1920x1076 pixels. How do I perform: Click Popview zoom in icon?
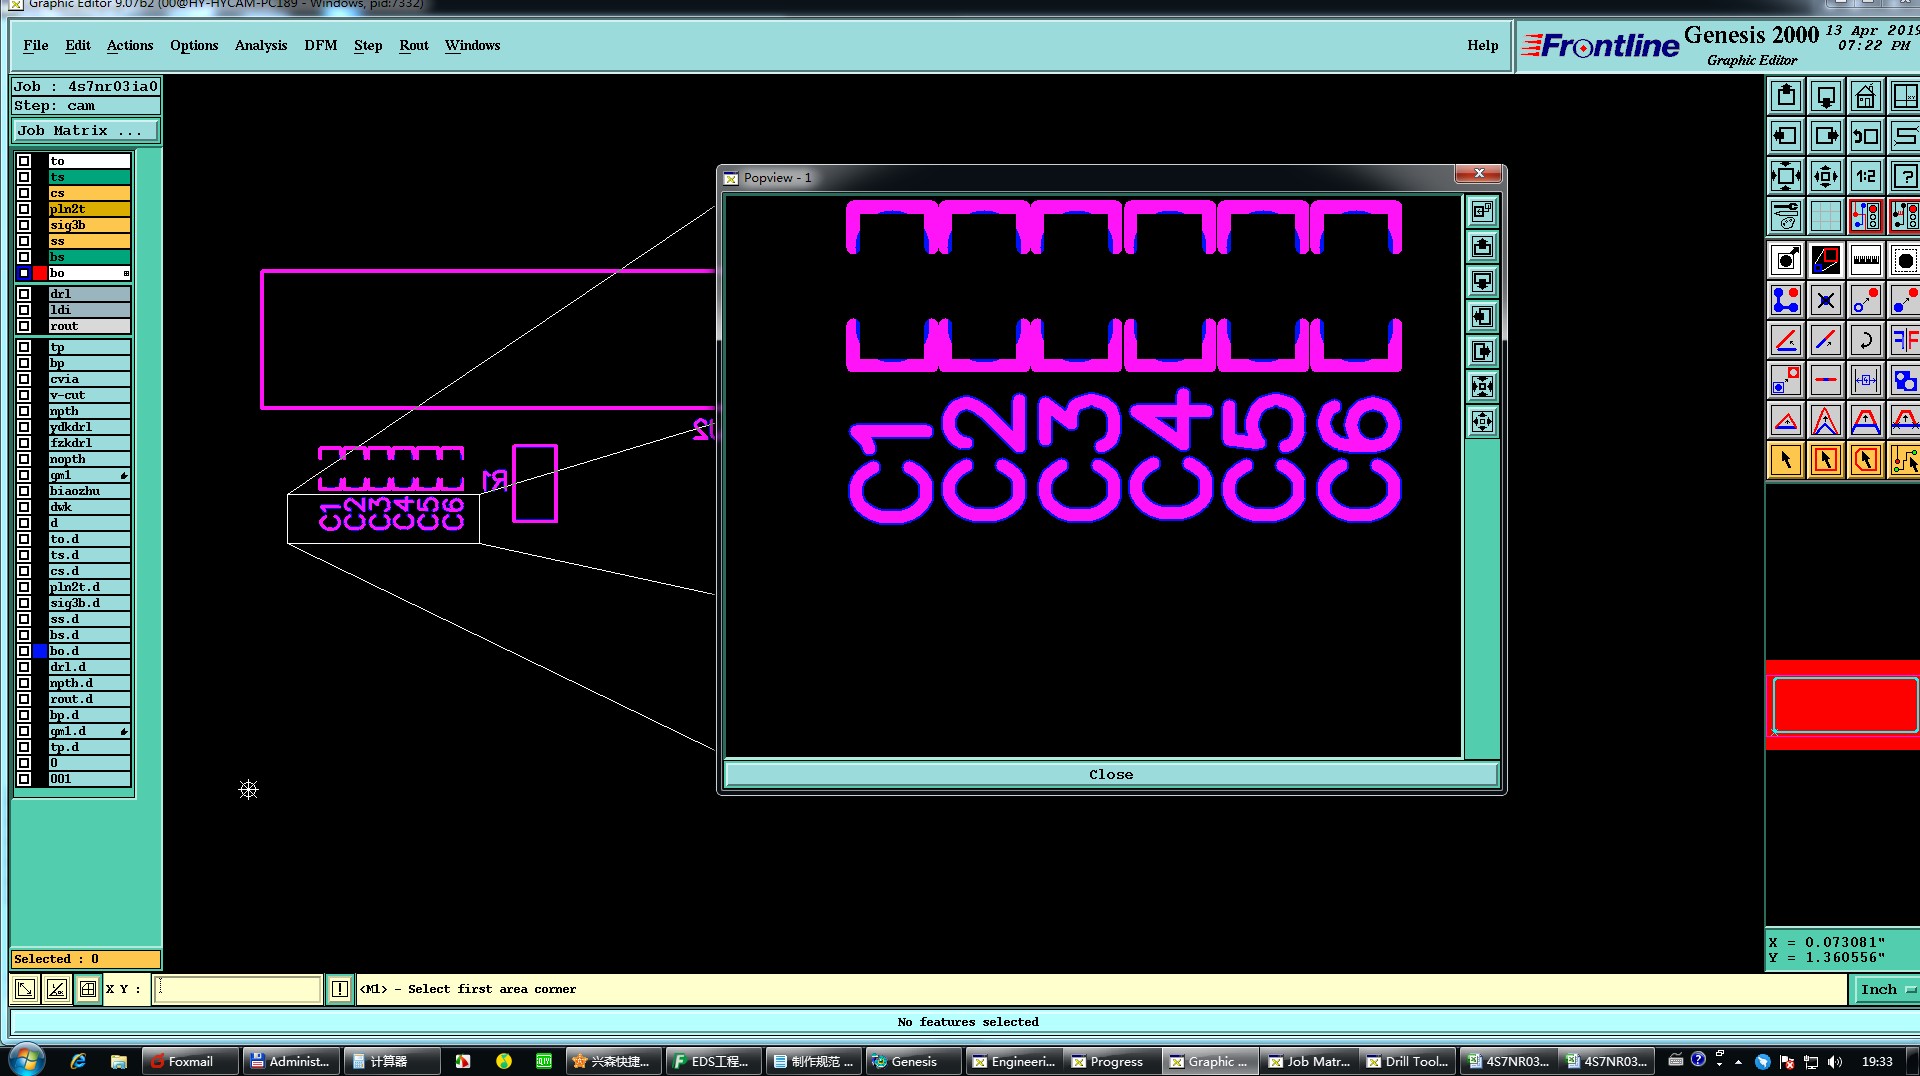coord(1482,386)
